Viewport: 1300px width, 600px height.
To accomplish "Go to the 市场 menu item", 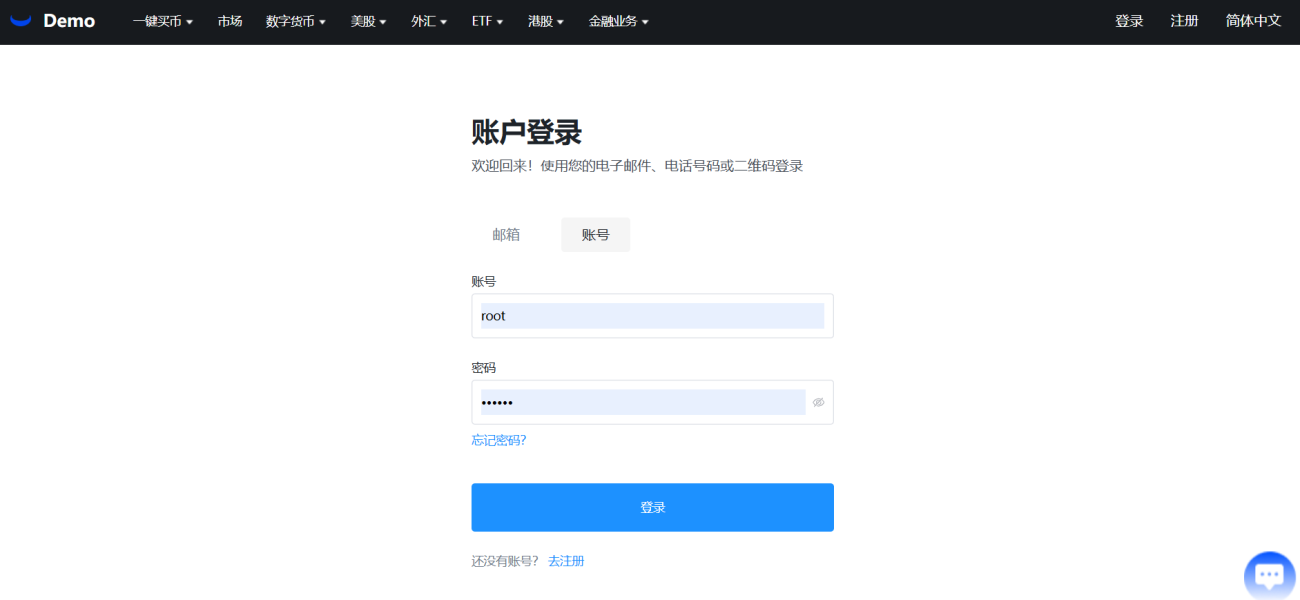I will 230,21.
